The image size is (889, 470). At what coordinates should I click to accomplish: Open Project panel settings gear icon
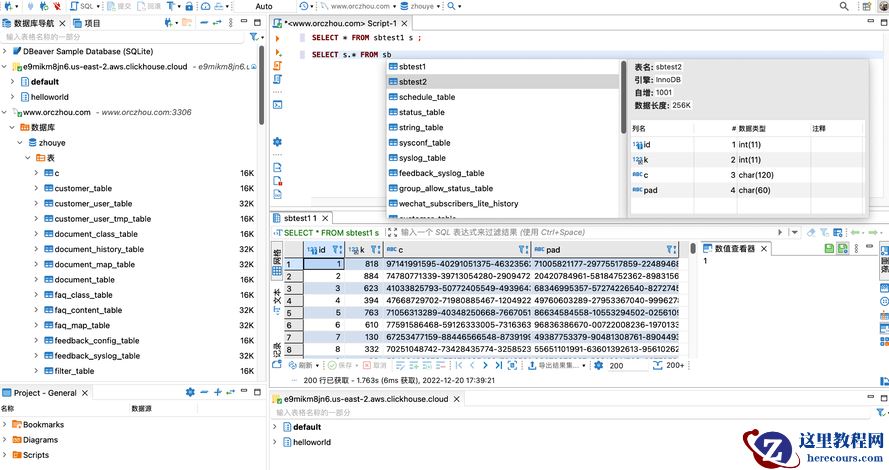(190, 392)
